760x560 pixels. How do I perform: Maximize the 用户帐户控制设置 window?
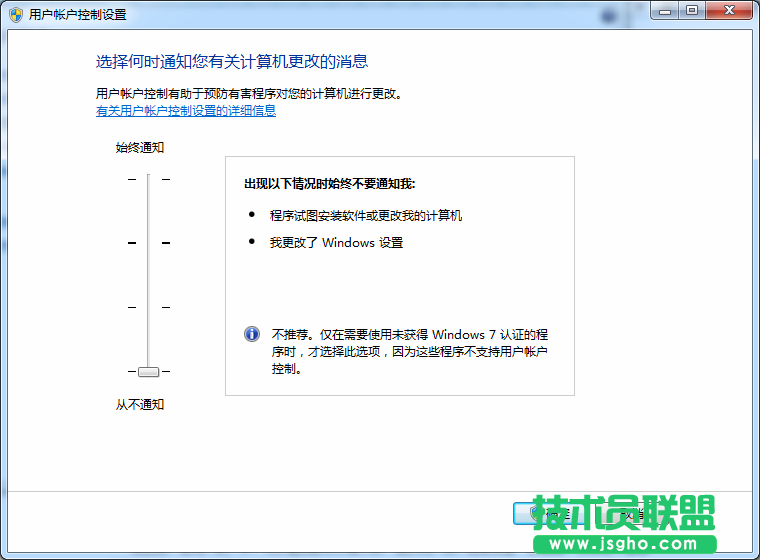click(692, 11)
